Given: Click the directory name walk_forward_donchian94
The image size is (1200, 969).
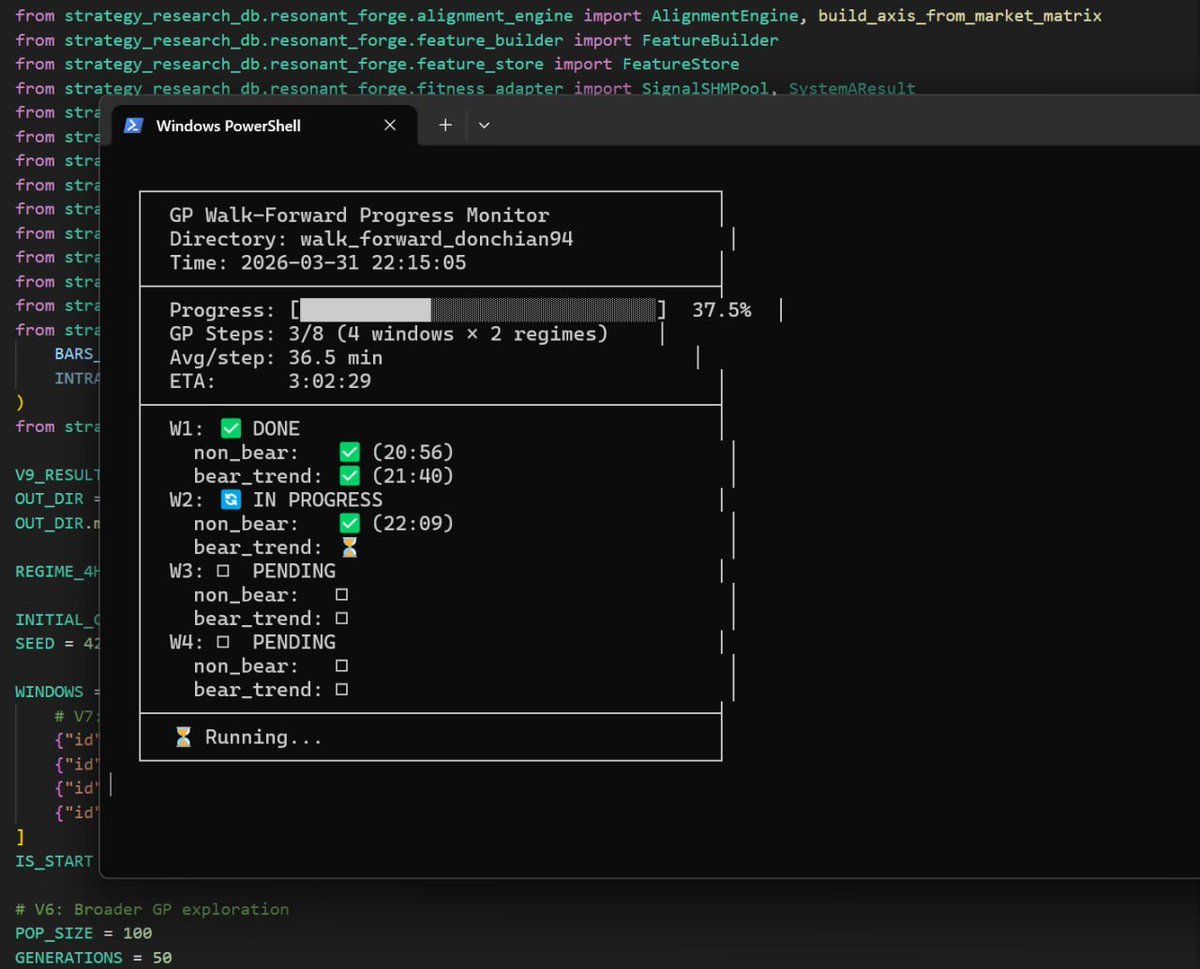Looking at the screenshot, I should coord(437,239).
